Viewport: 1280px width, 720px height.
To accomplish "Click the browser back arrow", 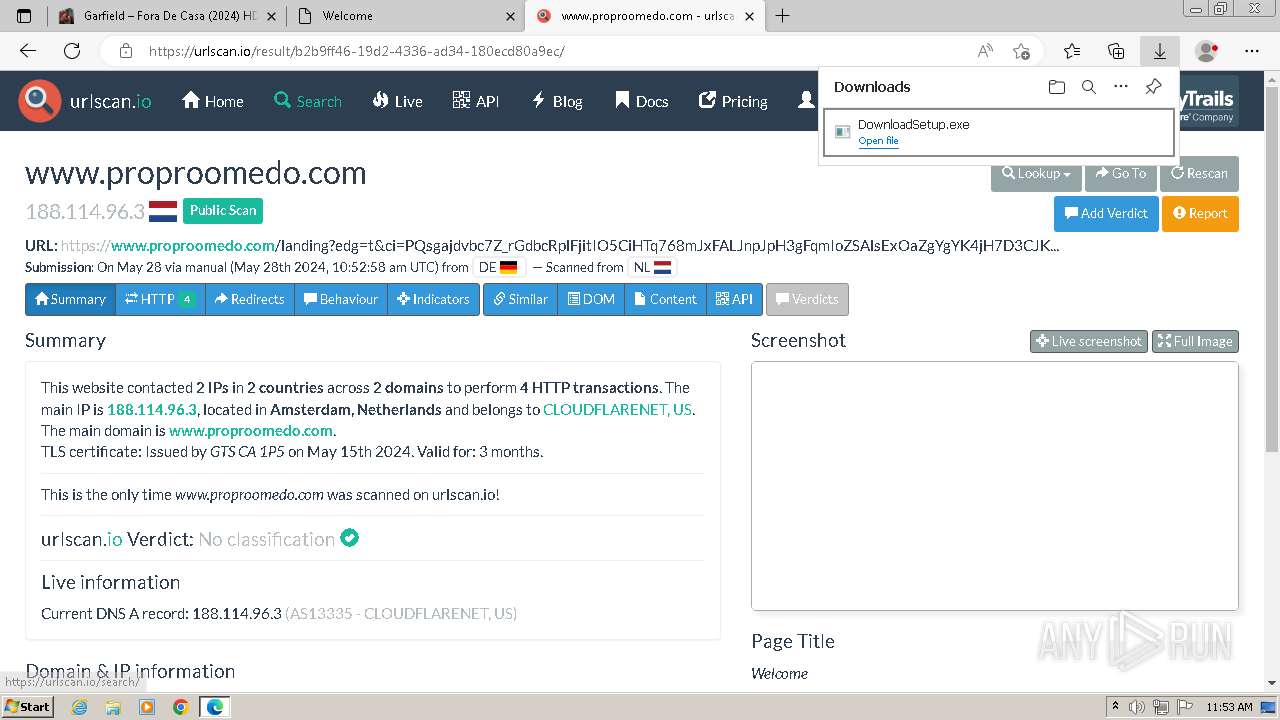I will (28, 51).
